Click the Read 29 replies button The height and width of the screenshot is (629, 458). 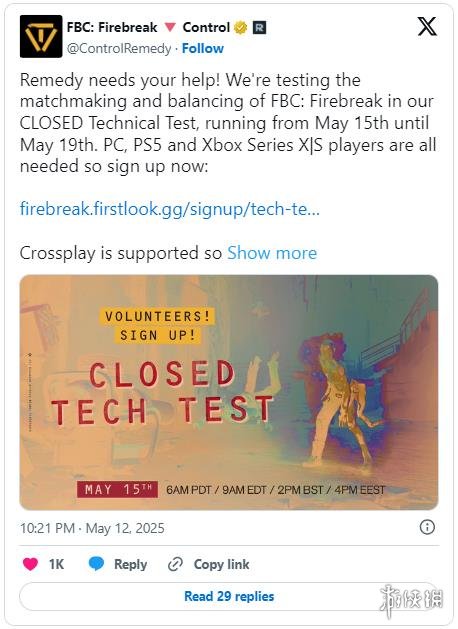coord(229,597)
